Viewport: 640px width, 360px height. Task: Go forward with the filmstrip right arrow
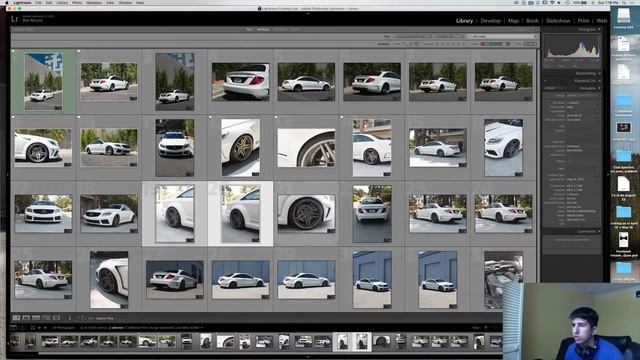pos(44,327)
